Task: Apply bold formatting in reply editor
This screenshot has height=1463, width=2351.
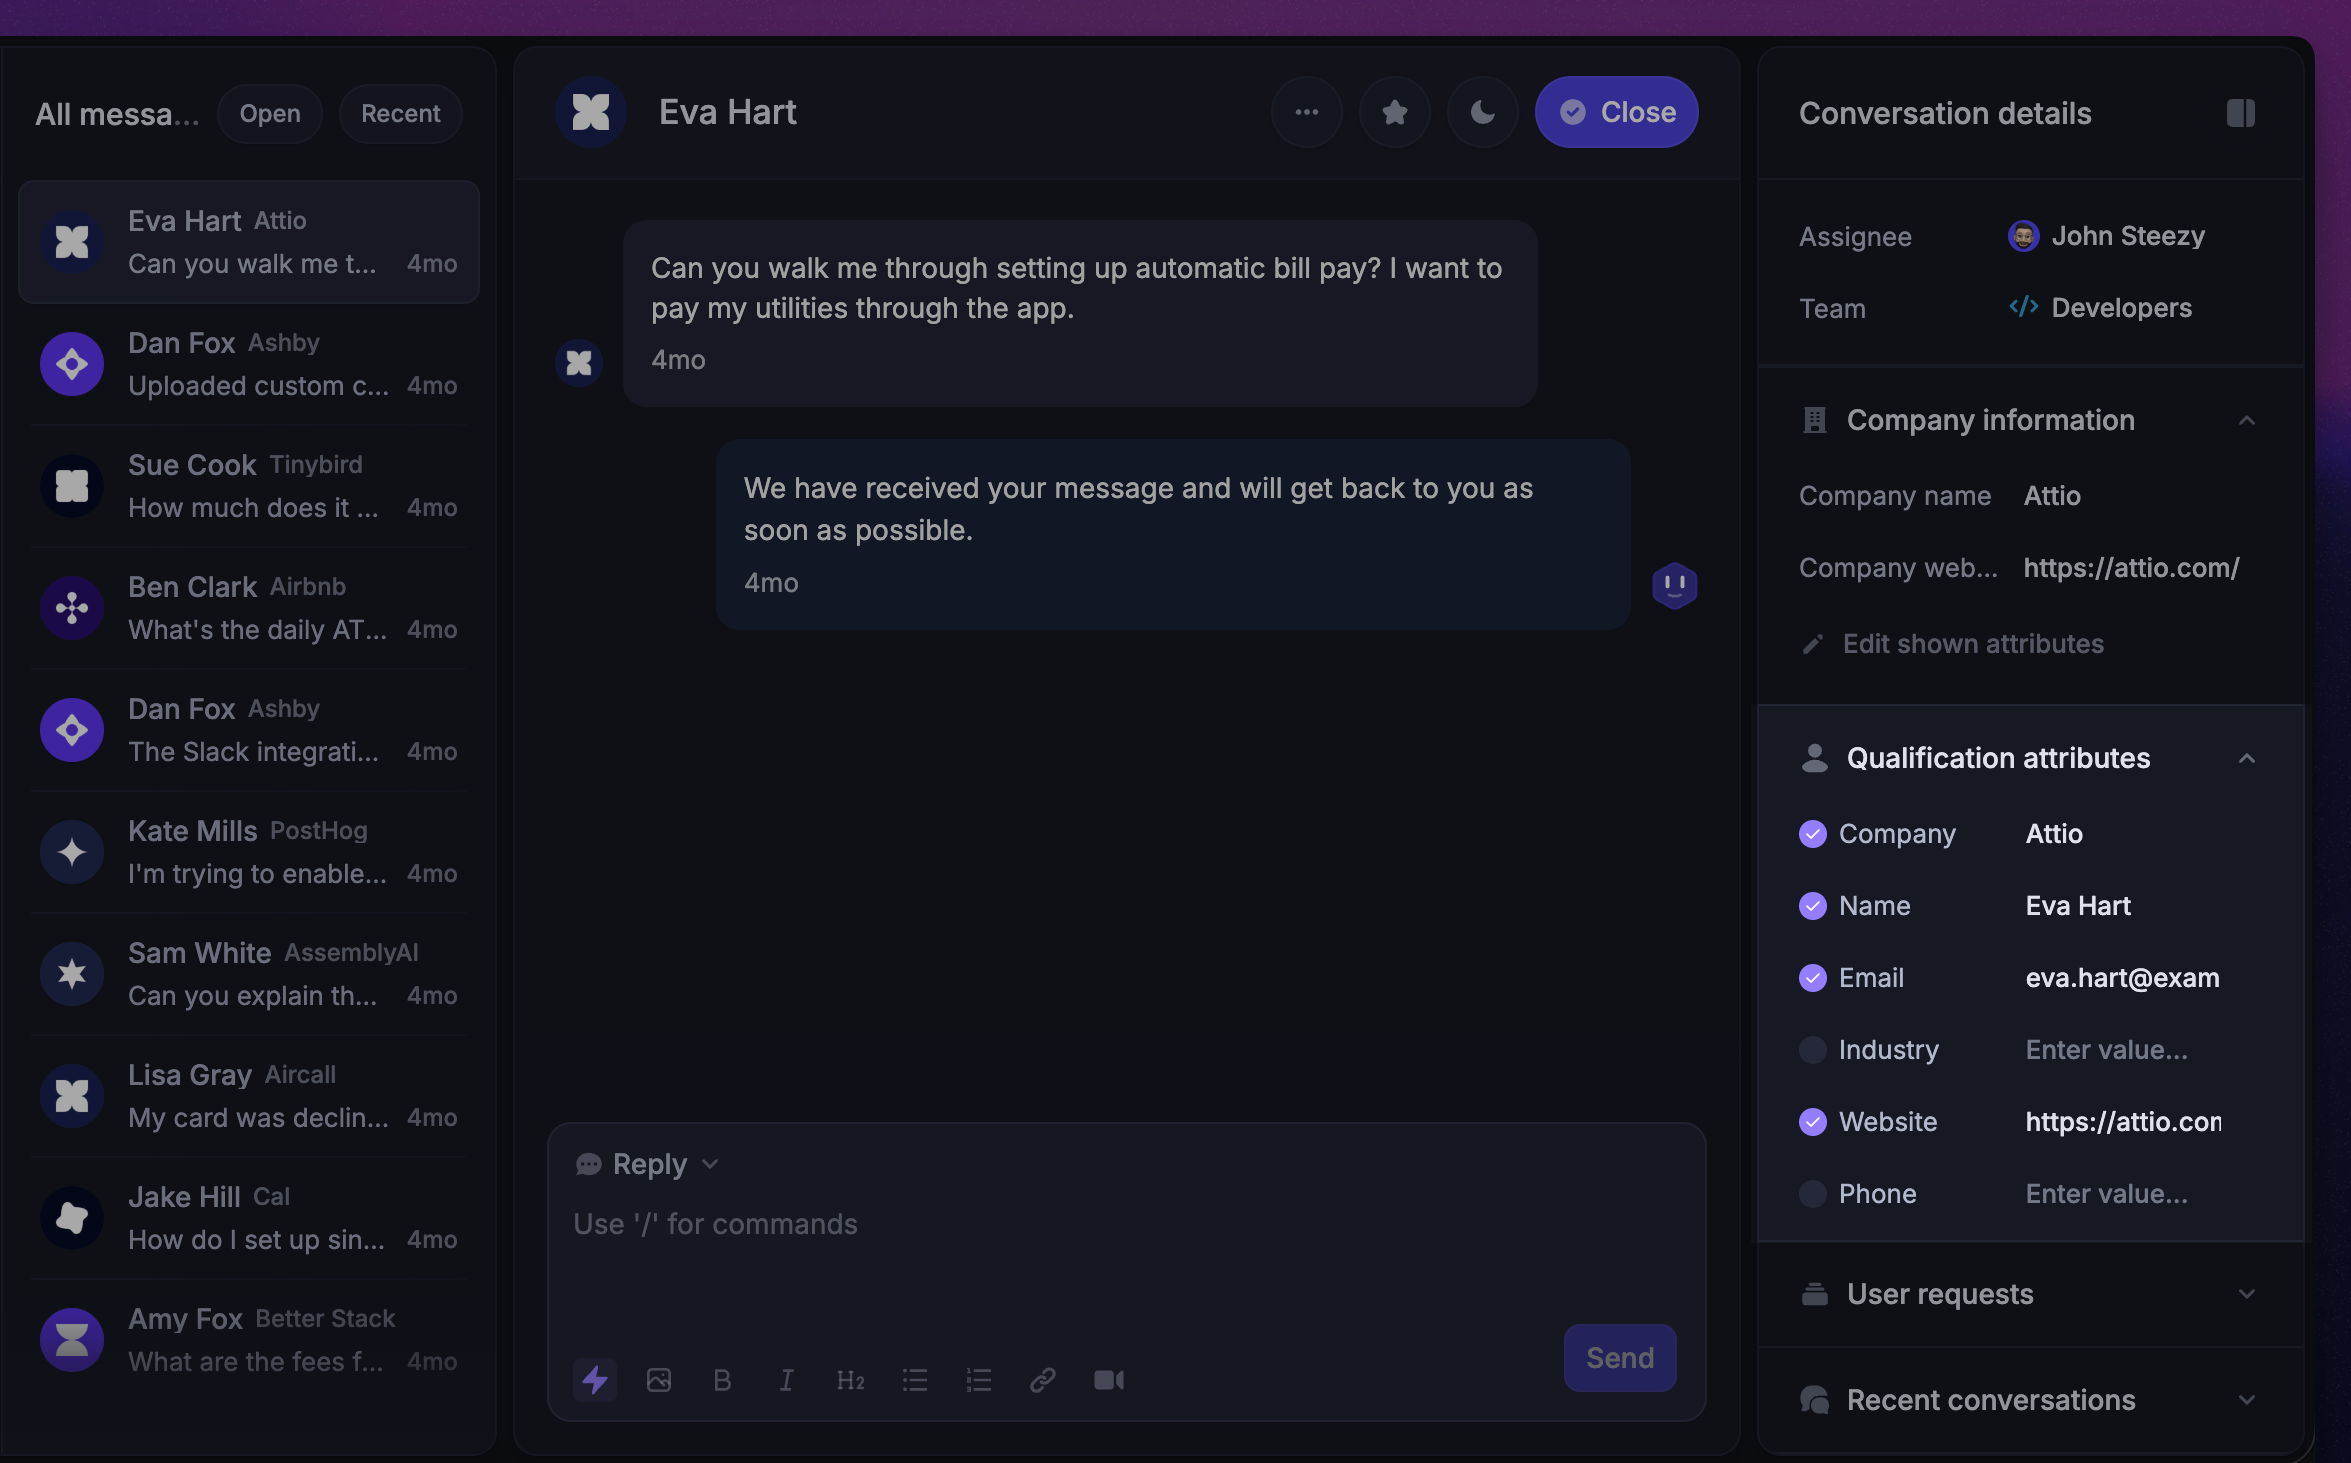Action: click(x=722, y=1380)
